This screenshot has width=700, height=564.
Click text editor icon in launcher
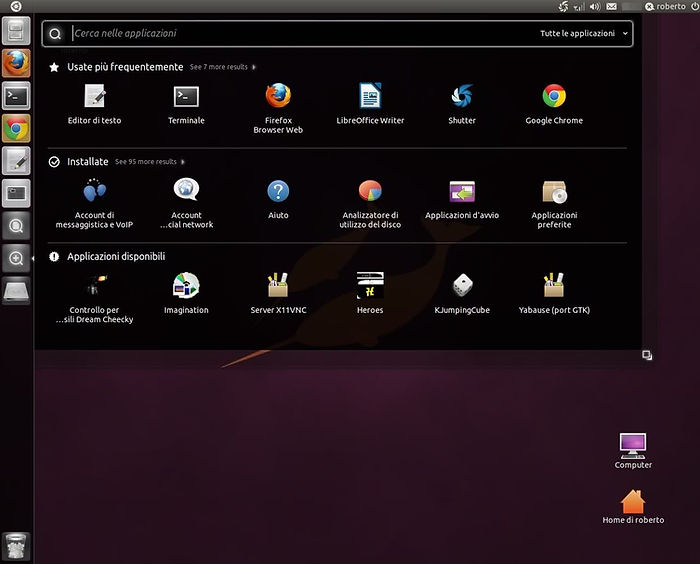pyautogui.click(x=16, y=161)
